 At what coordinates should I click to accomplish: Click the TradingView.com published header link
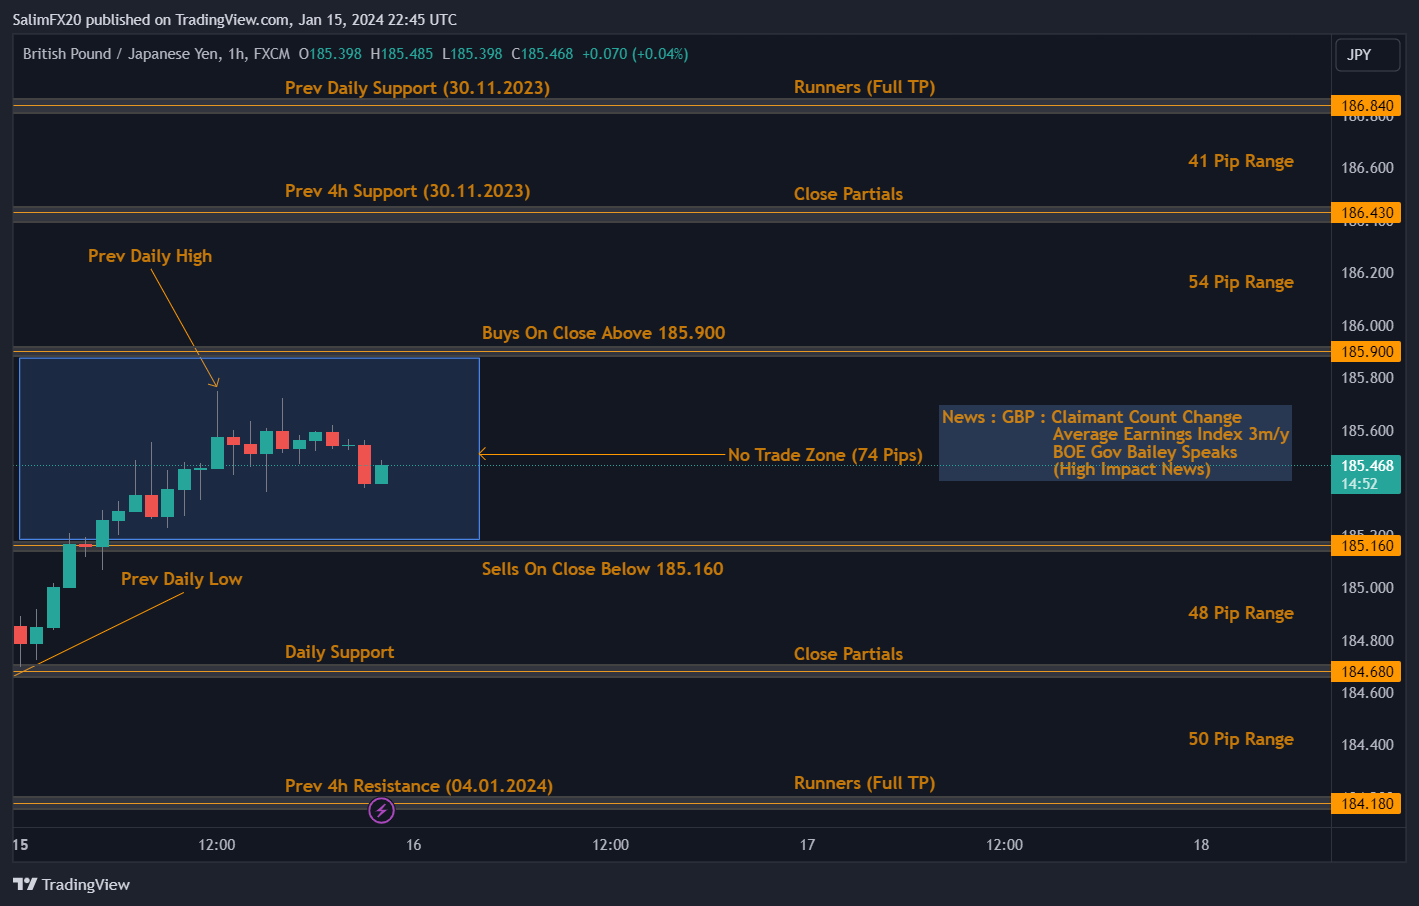point(235,19)
